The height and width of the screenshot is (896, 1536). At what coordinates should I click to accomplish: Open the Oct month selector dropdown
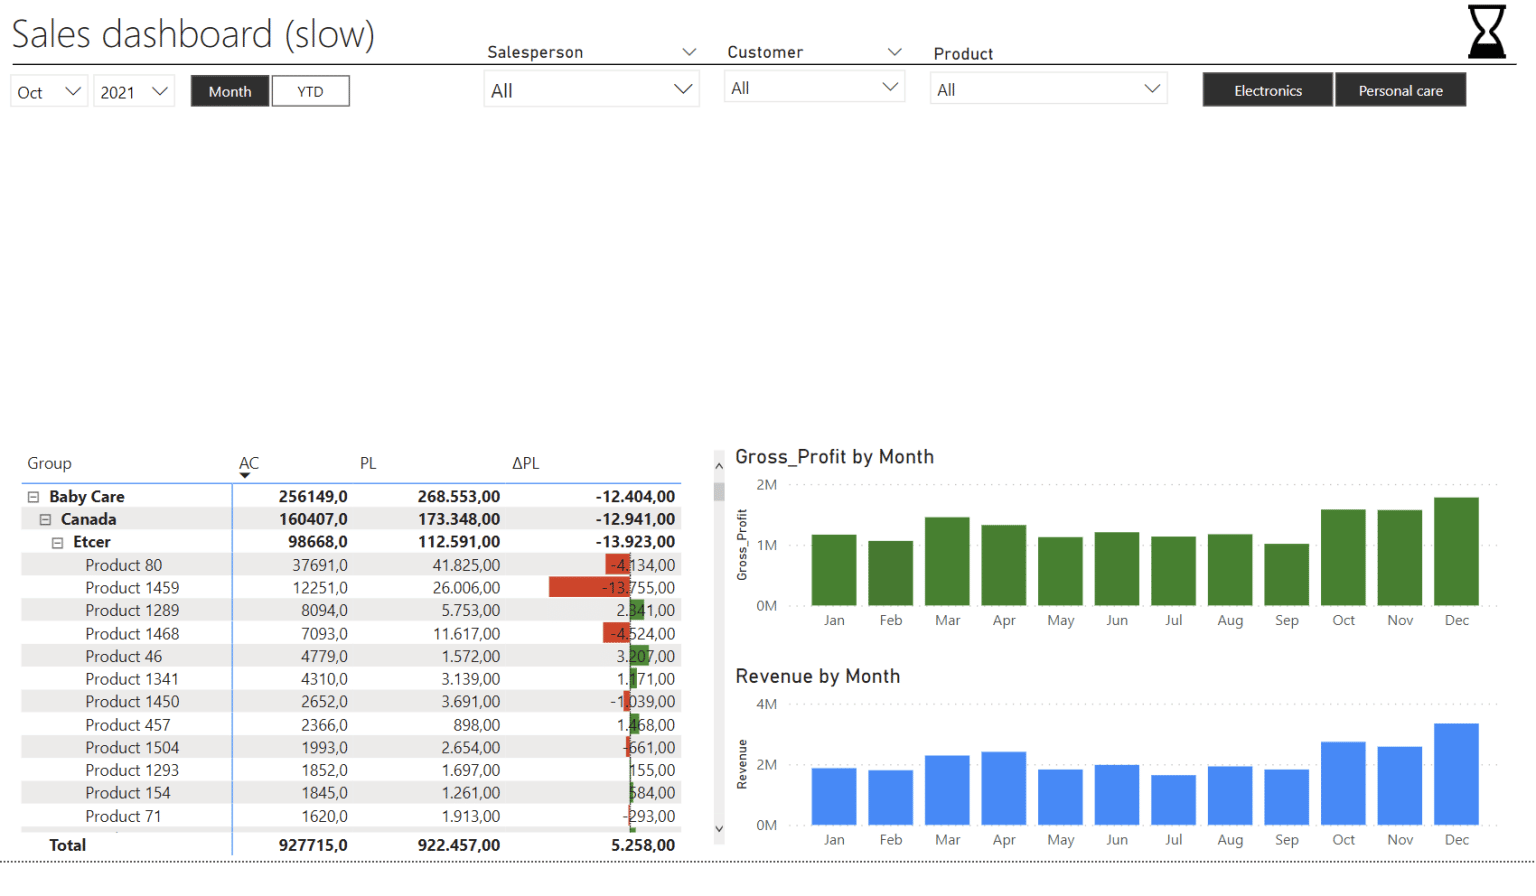point(48,91)
